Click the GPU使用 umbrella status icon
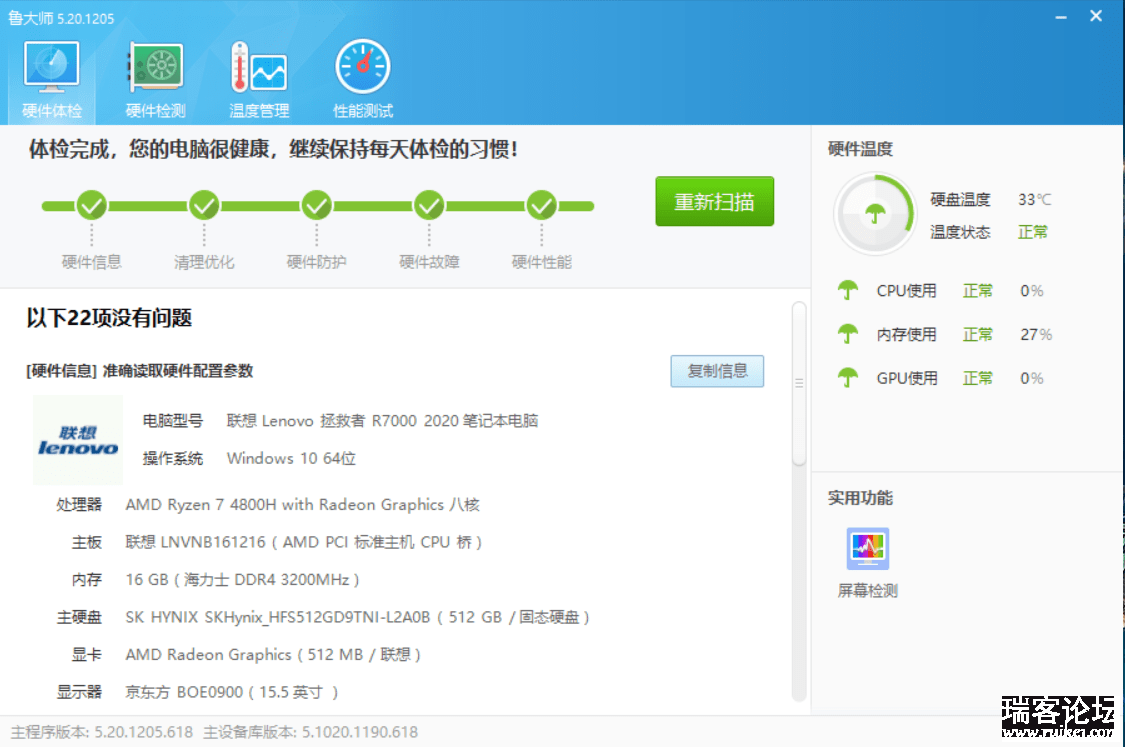The width and height of the screenshot is (1125, 747). pyautogui.click(x=848, y=378)
